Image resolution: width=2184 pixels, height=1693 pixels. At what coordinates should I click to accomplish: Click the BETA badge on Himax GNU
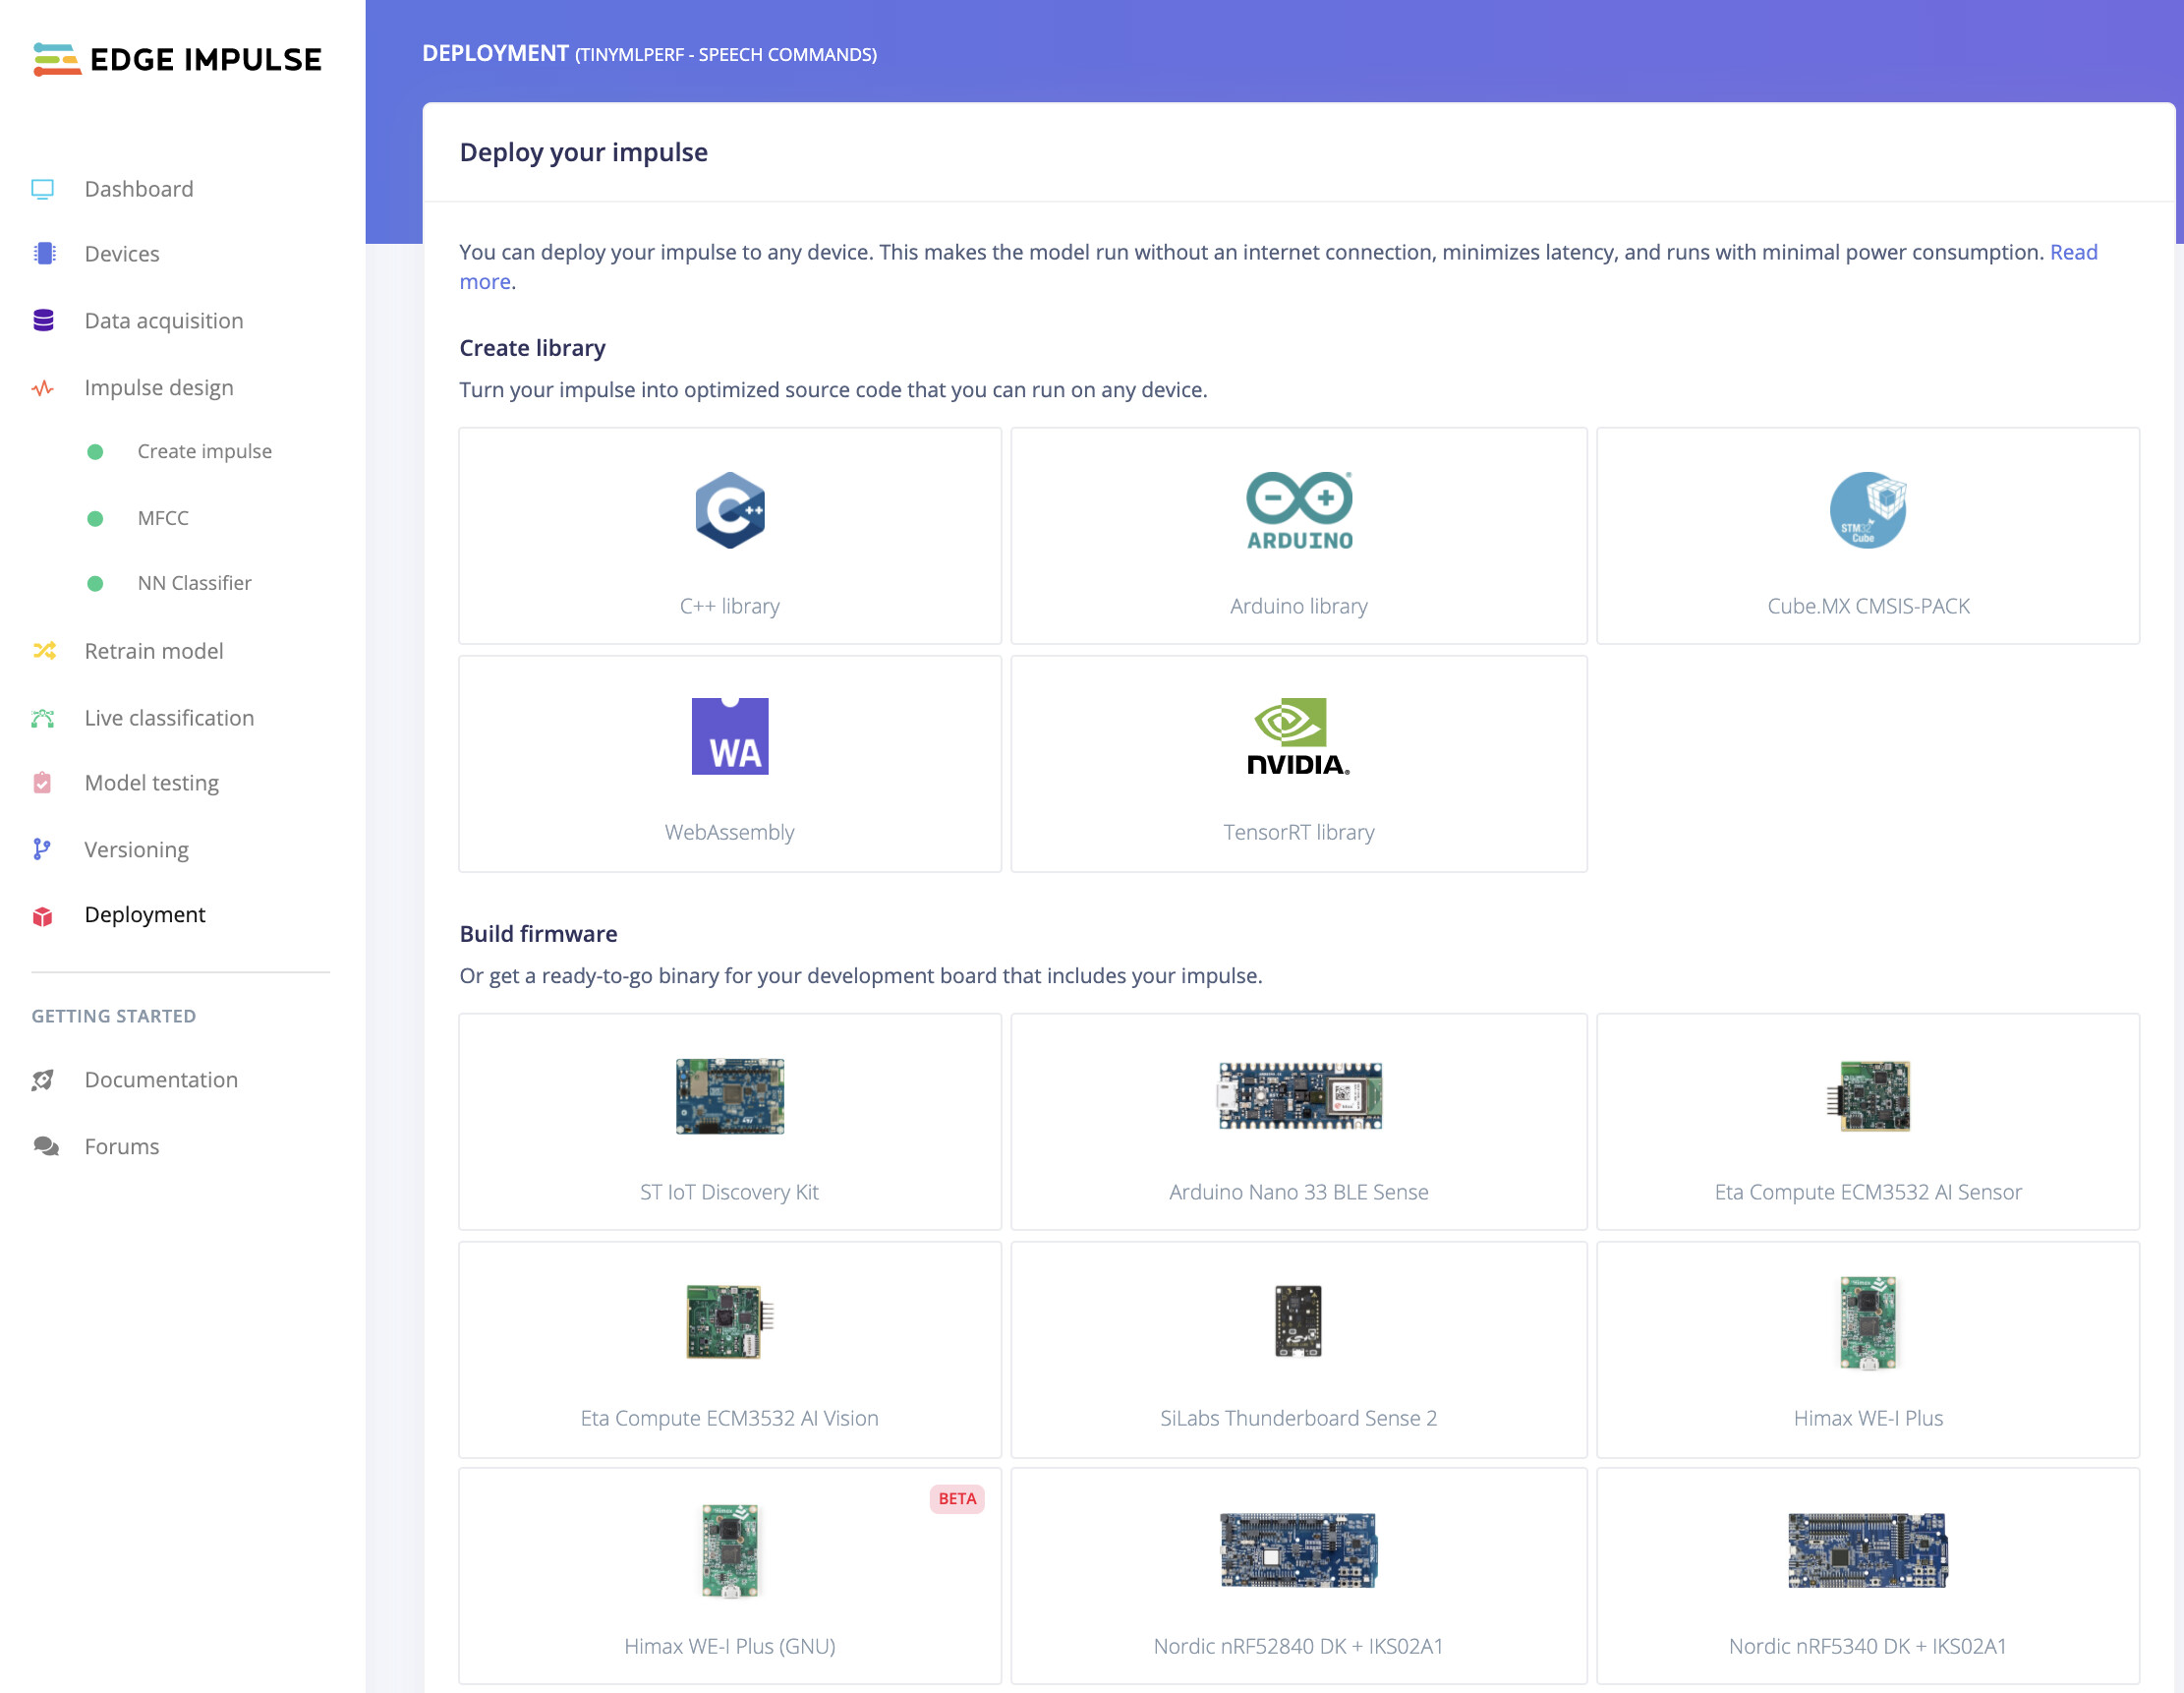click(957, 1499)
